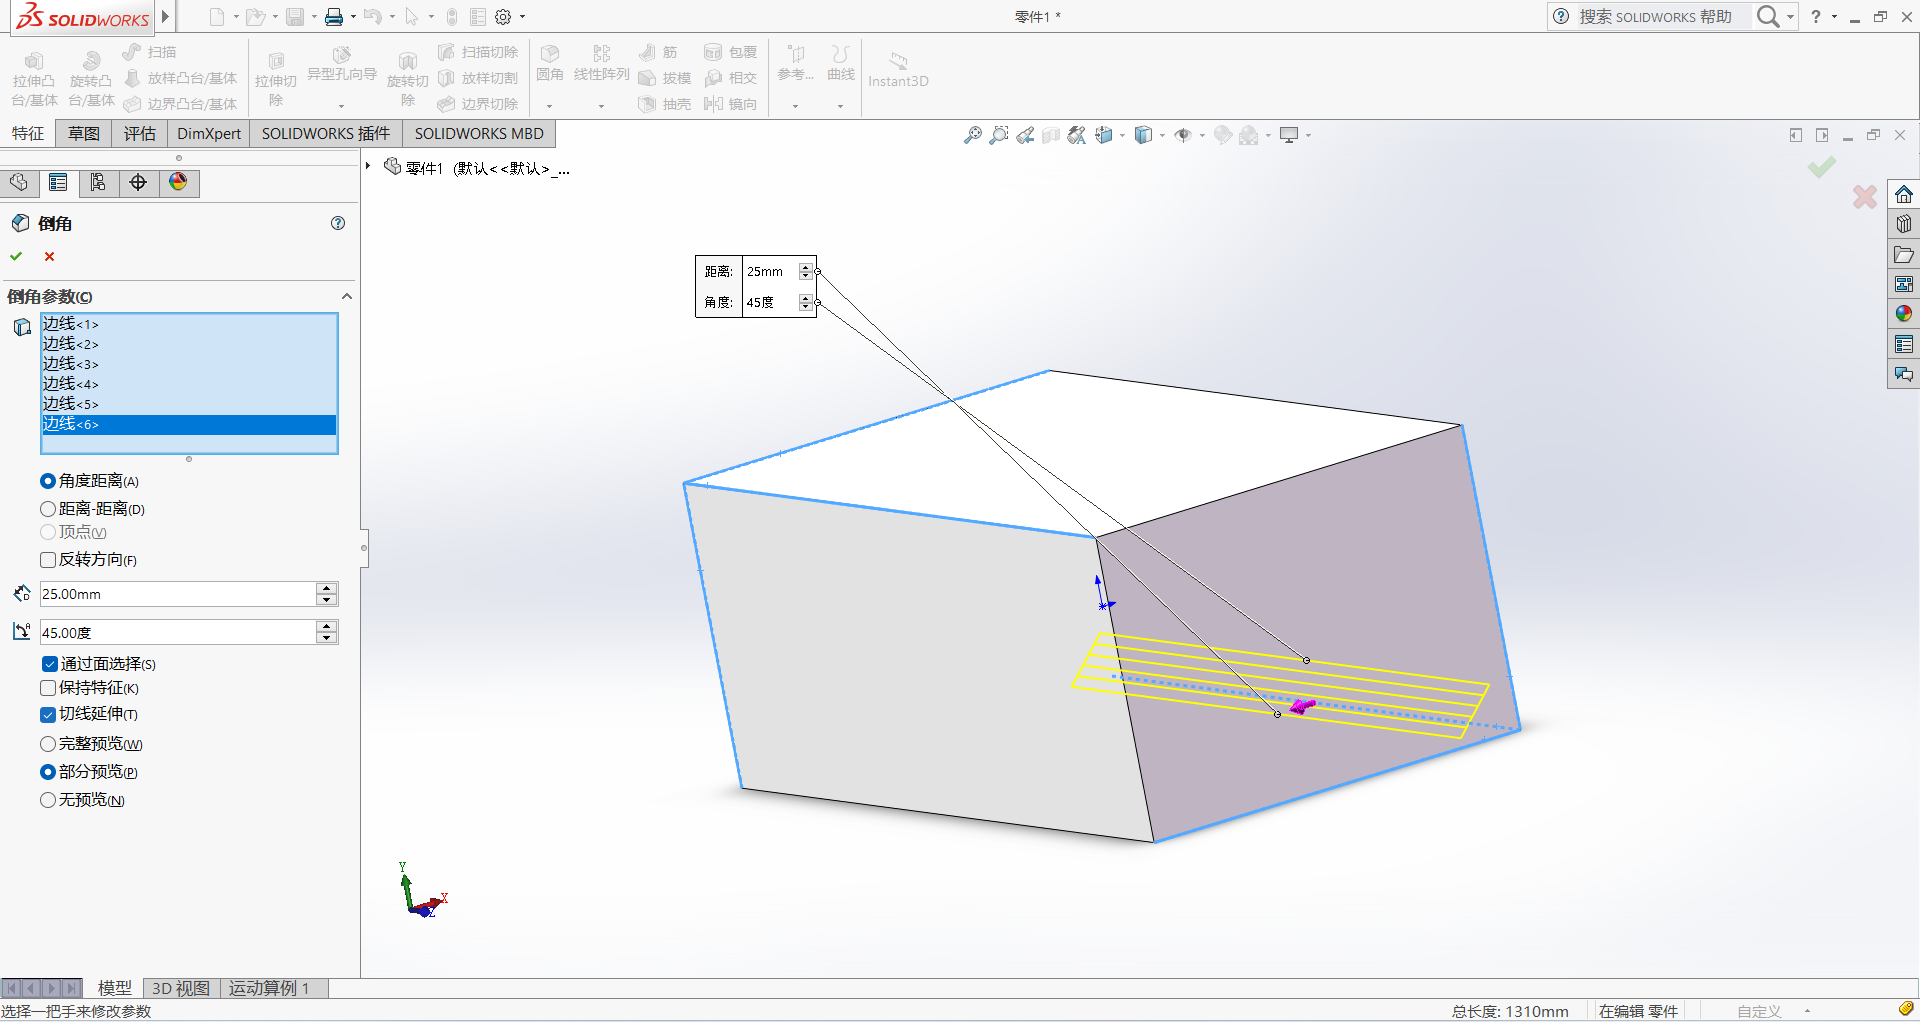Switch to the 草图 sketch tab
This screenshot has width=1920, height=1022.
84,134
